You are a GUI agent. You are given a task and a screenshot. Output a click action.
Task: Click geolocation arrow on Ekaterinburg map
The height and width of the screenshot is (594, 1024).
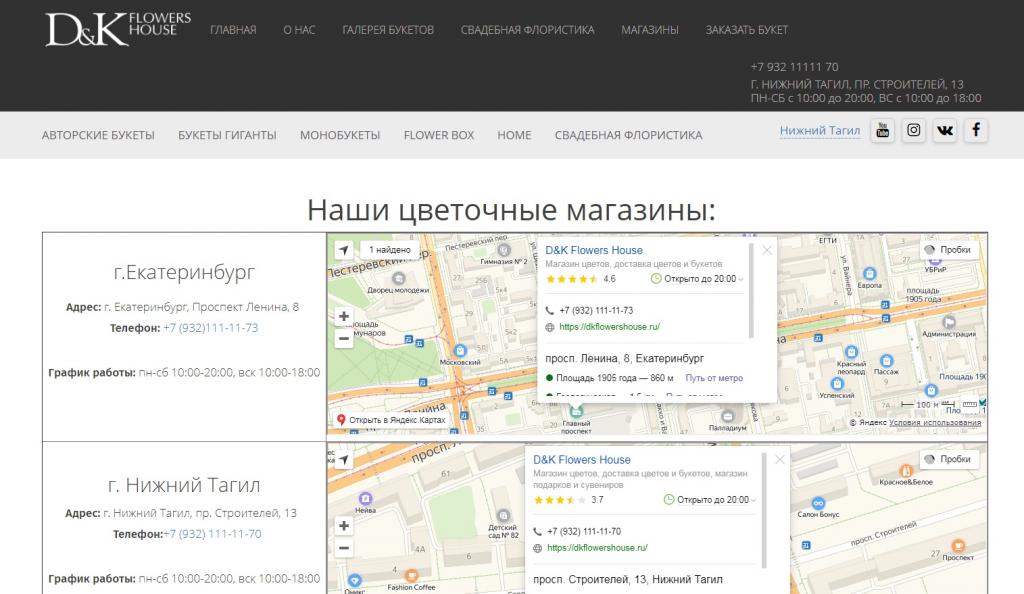[x=344, y=250]
